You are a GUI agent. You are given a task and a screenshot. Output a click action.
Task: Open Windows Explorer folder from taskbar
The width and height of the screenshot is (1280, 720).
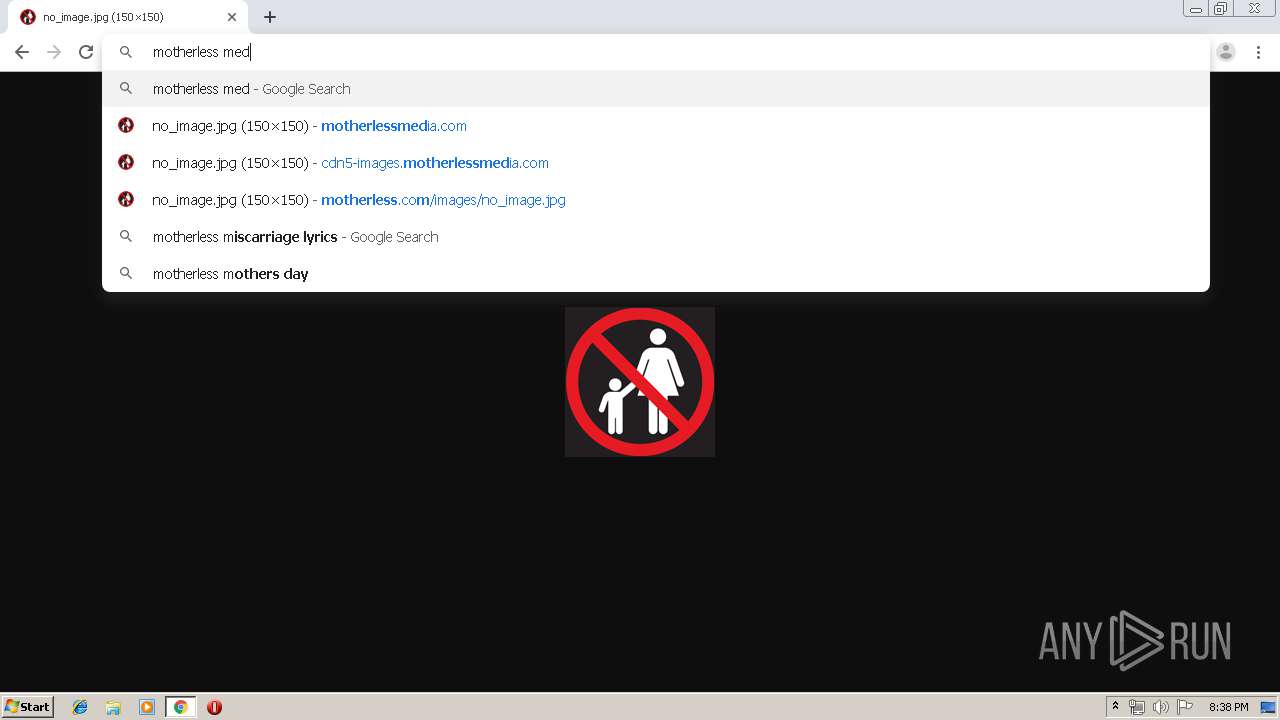(113, 707)
